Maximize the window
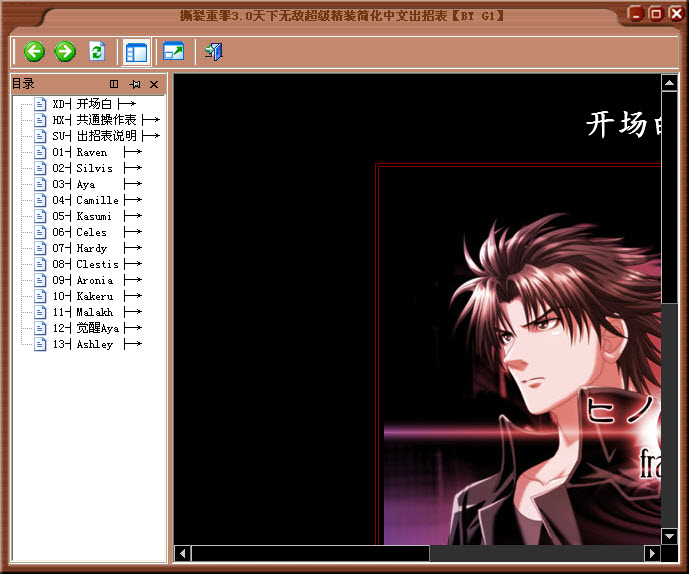Image resolution: width=689 pixels, height=574 pixels. 656,15
